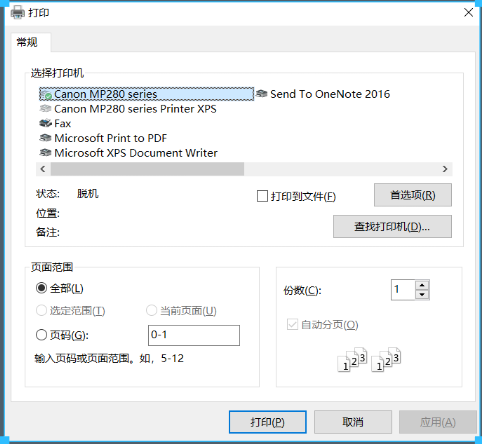Image resolution: width=482 pixels, height=444 pixels.
Task: Click the Canon MP280 series Printer XPS icon
Action: [x=45, y=109]
